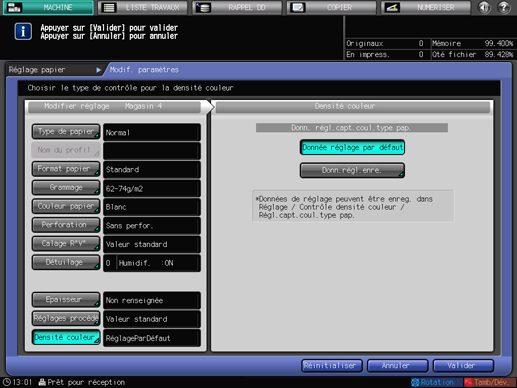Click the Mémoire 99.400% readout
The height and width of the screenshot is (388, 517).
(473, 43)
